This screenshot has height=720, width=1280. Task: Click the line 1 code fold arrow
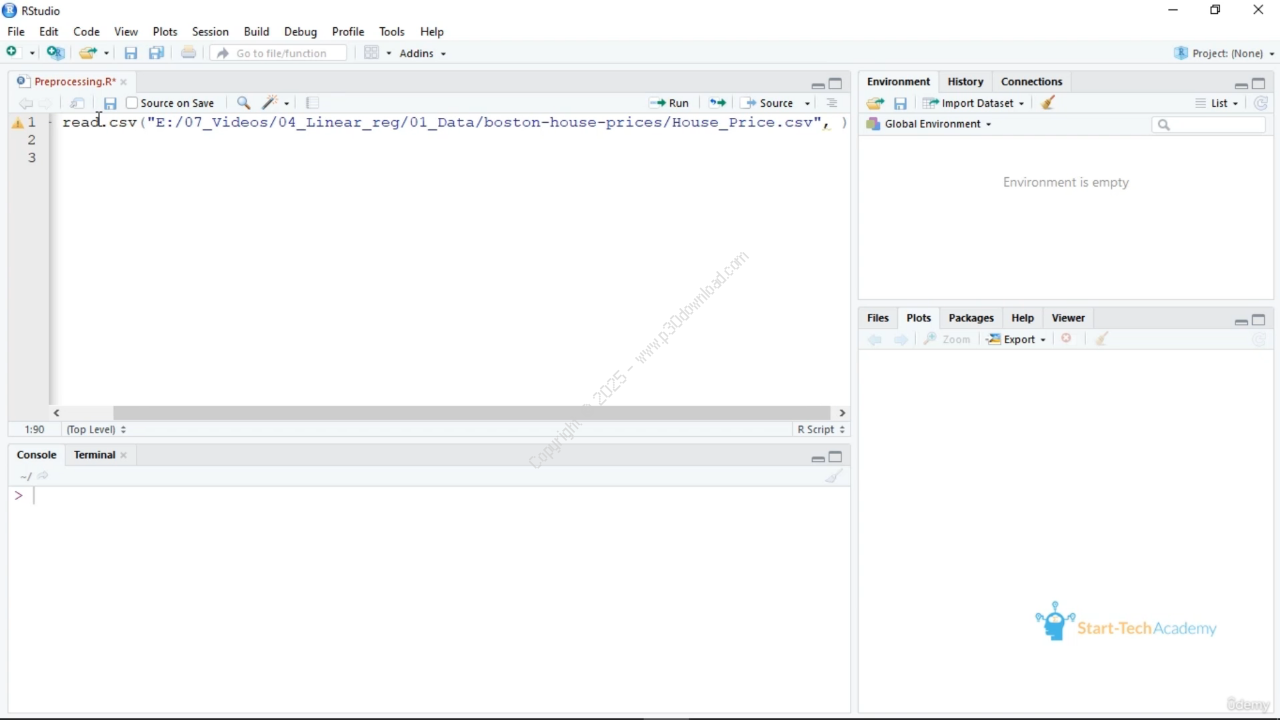[x=51, y=123]
